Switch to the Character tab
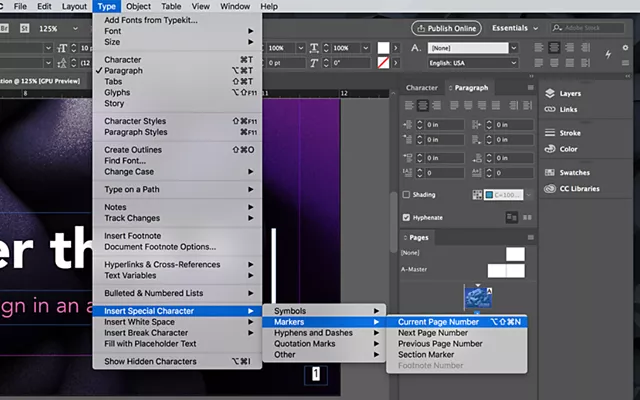640x400 pixels. (421, 88)
